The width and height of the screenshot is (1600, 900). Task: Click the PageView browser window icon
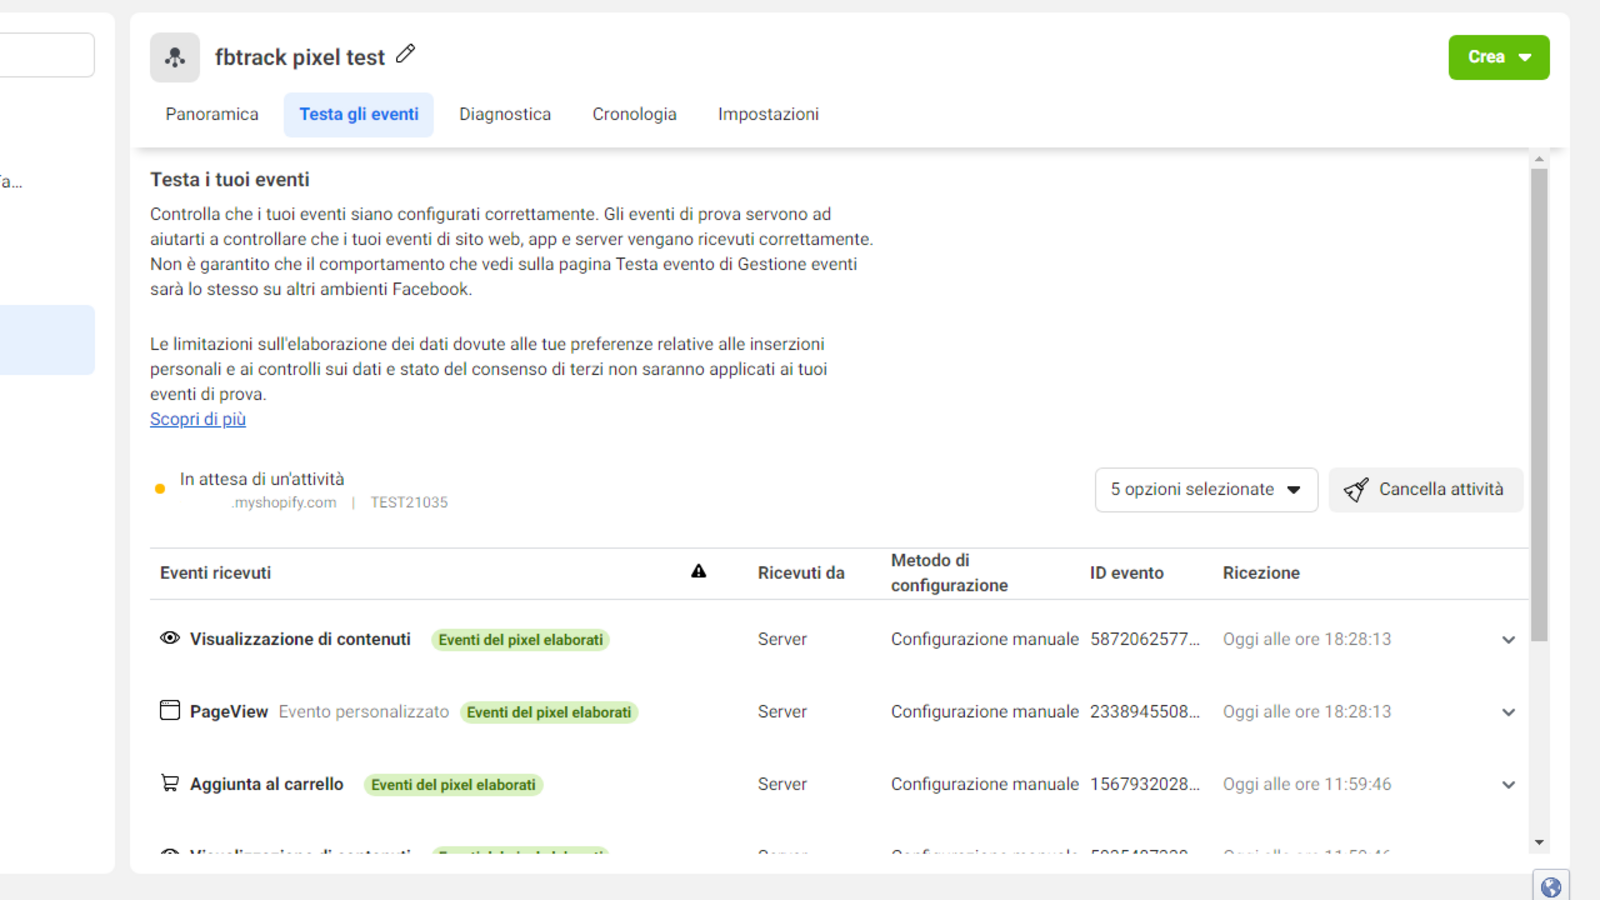coord(170,710)
